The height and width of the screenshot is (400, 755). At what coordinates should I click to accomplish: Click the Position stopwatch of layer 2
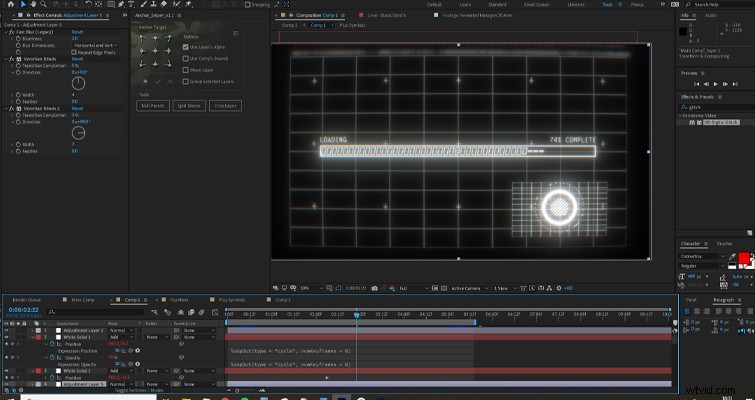tap(52, 344)
